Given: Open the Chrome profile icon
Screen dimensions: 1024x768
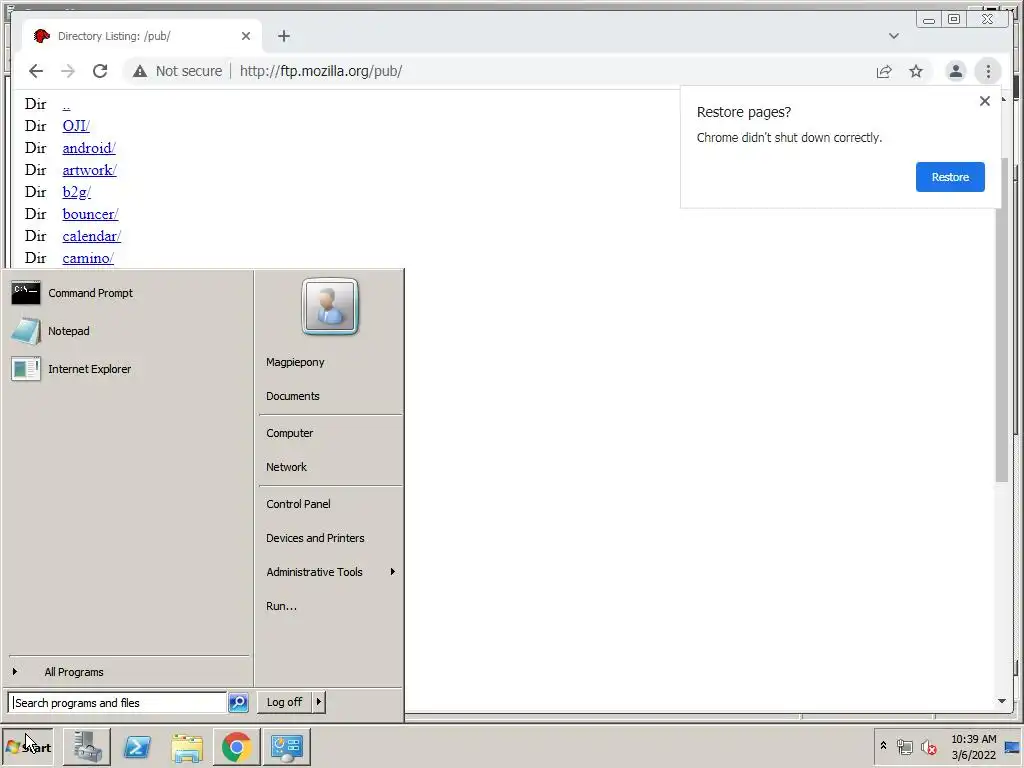Looking at the screenshot, I should click(955, 71).
